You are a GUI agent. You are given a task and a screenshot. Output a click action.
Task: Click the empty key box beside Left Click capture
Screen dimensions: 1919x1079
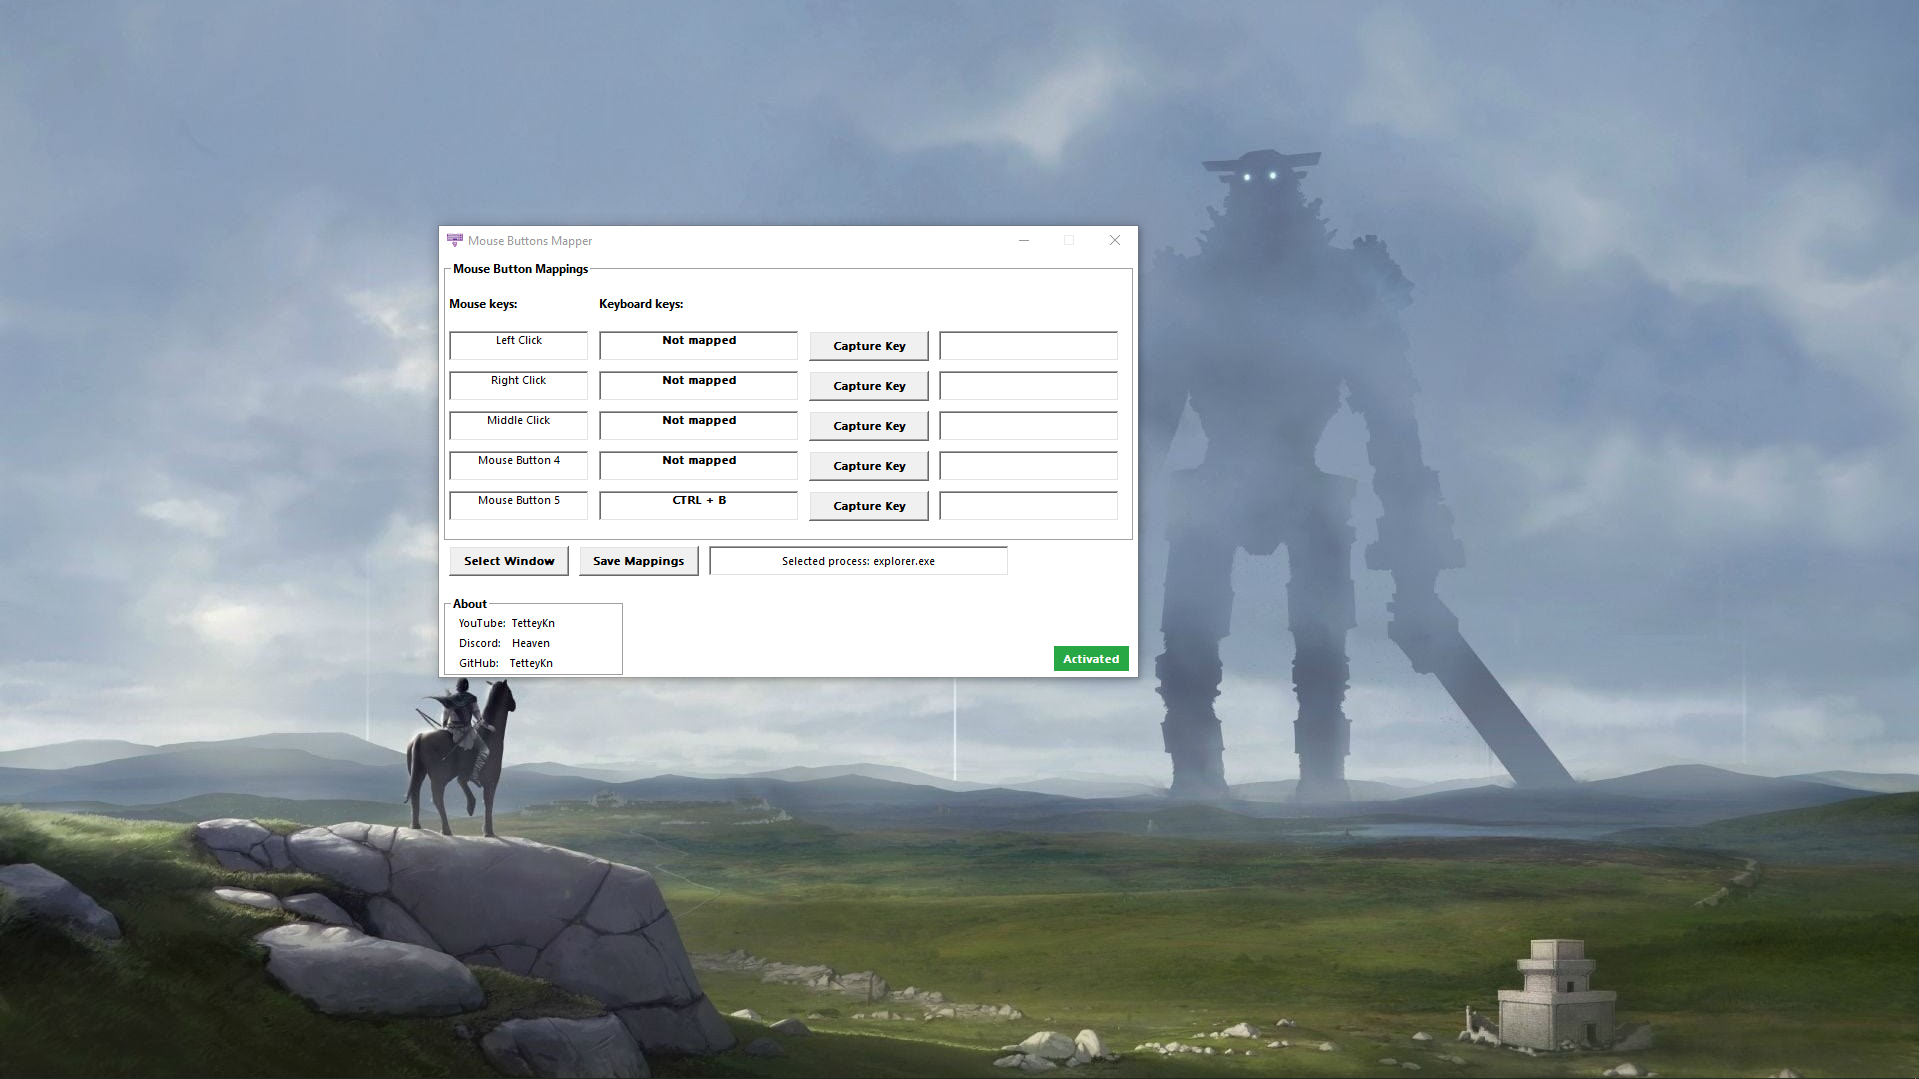pyautogui.click(x=1027, y=345)
